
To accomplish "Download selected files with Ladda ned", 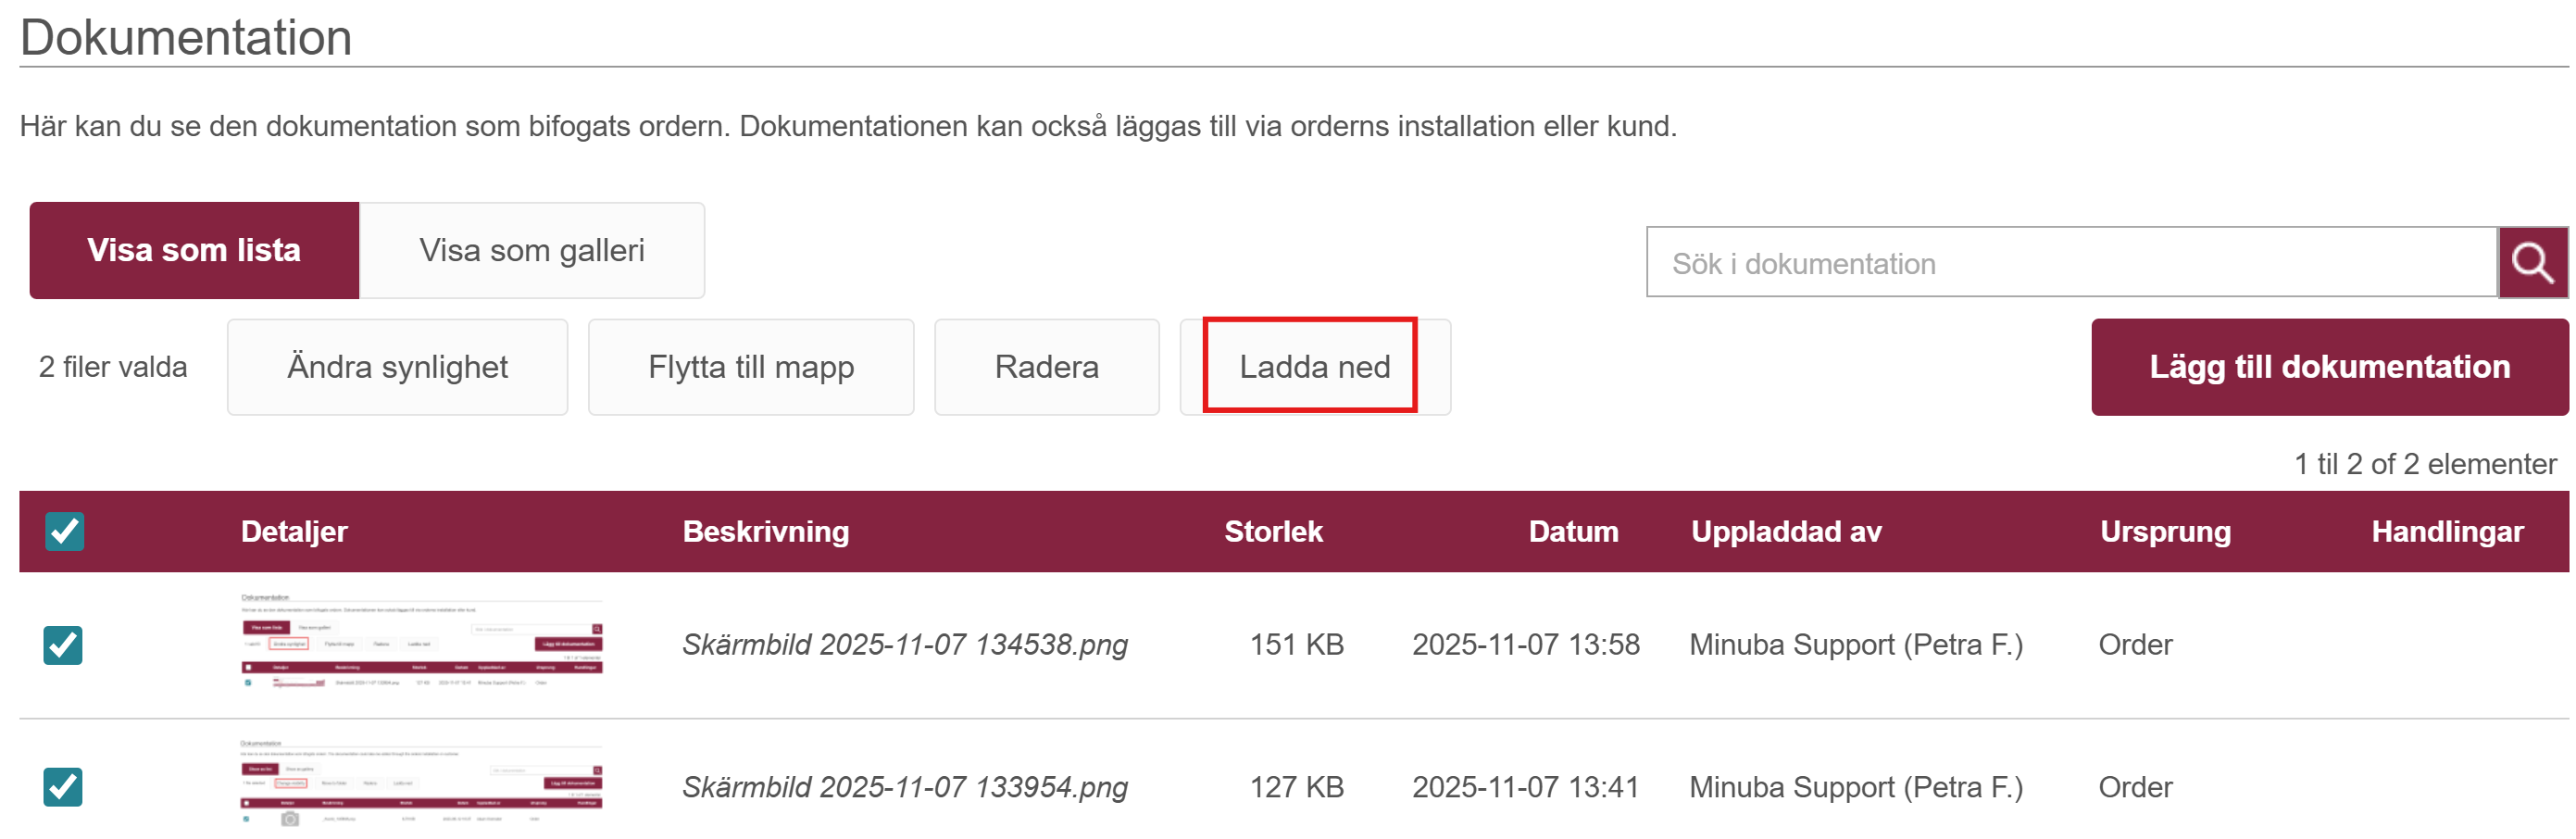I will click(x=1314, y=367).
